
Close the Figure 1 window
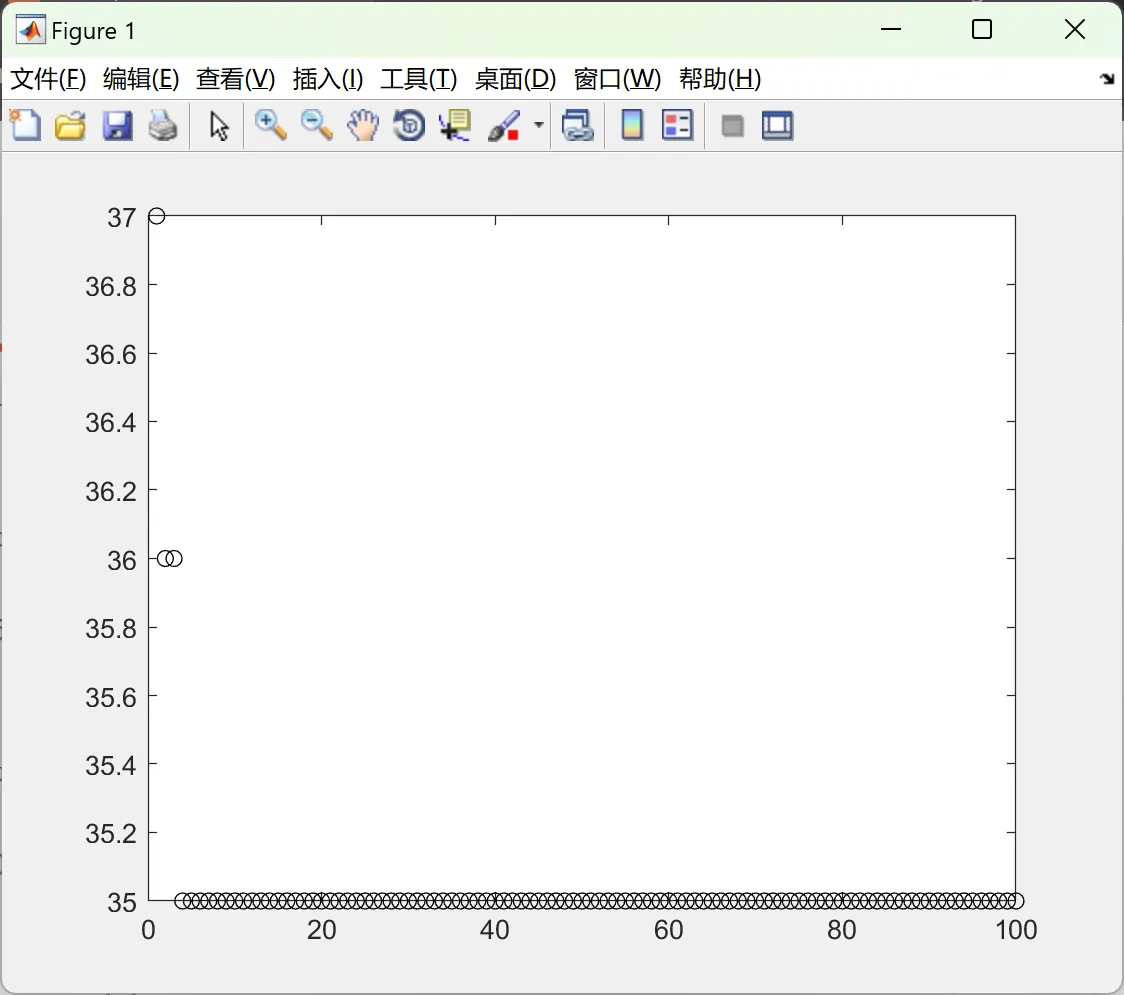click(x=1075, y=29)
